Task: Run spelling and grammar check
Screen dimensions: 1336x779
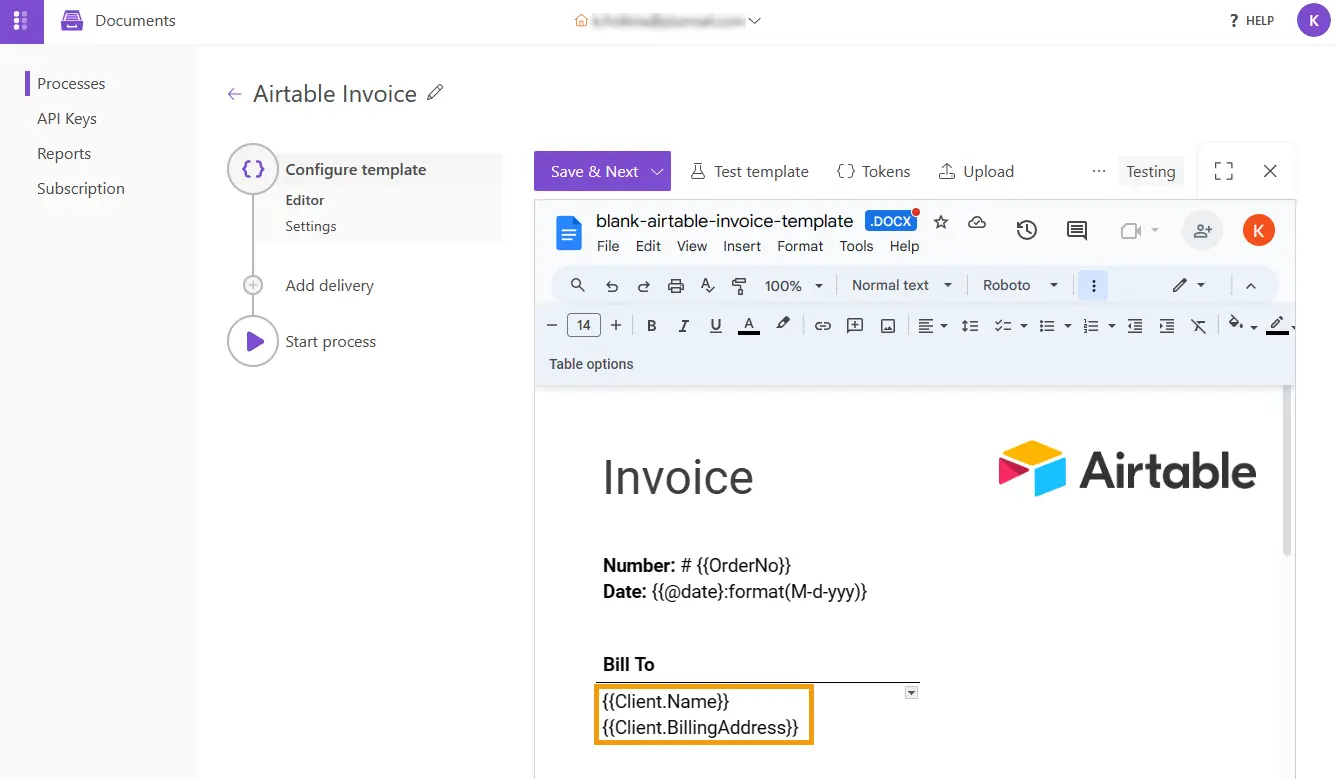Action: pos(708,286)
